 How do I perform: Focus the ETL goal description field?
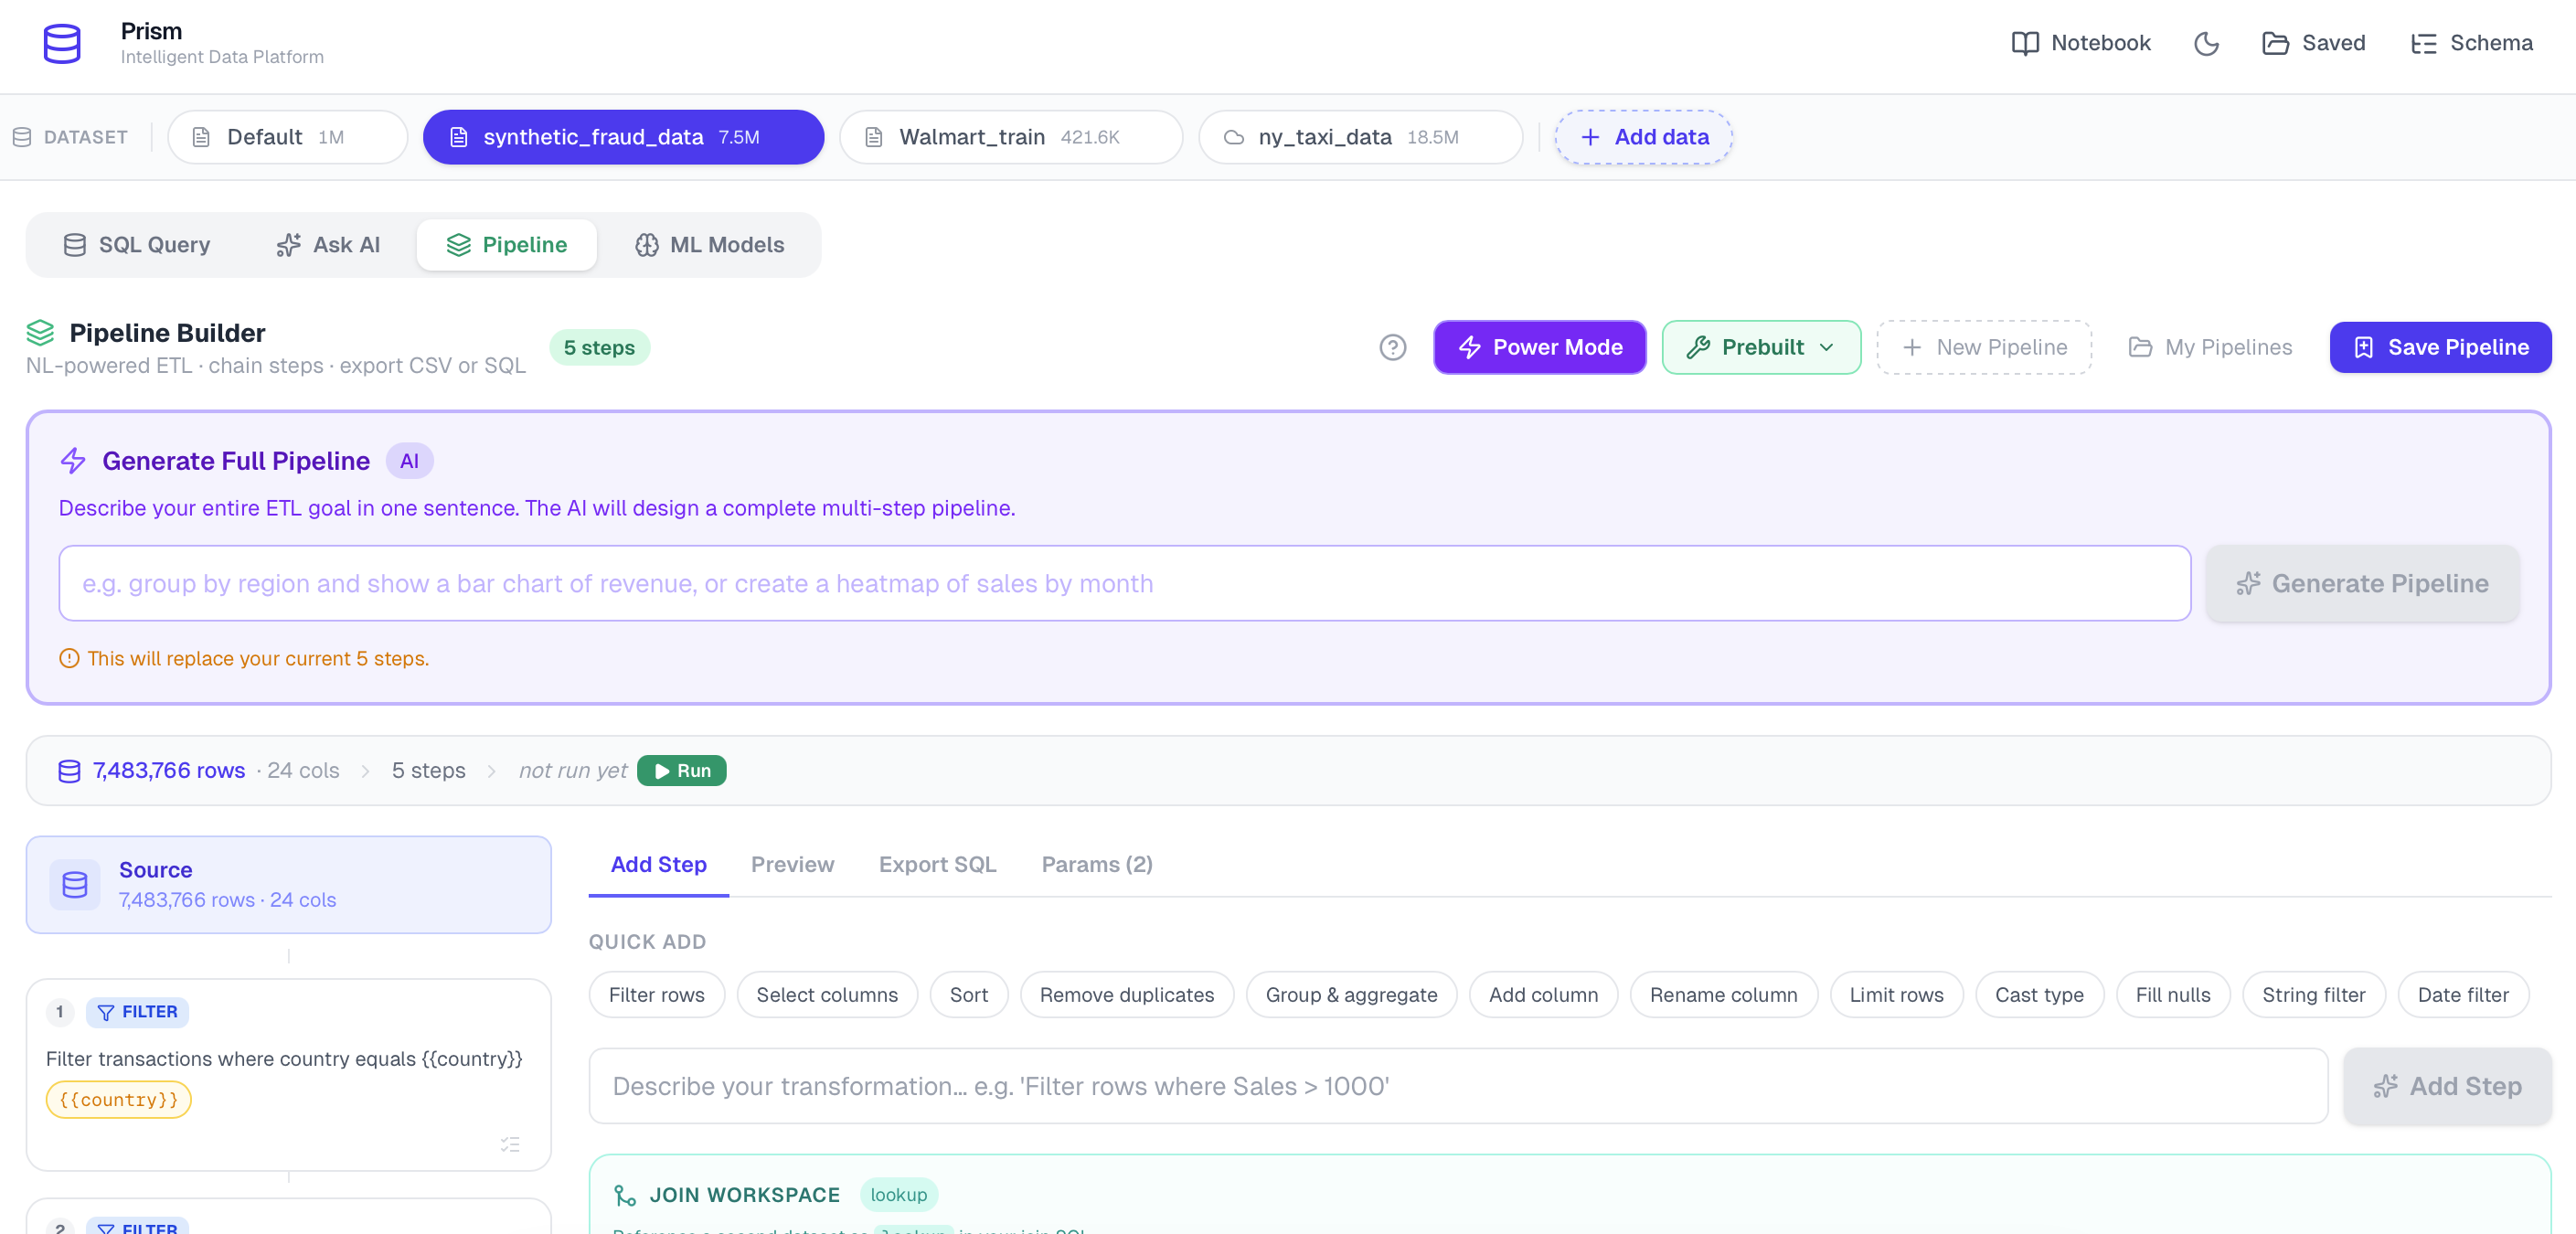pos(1124,583)
